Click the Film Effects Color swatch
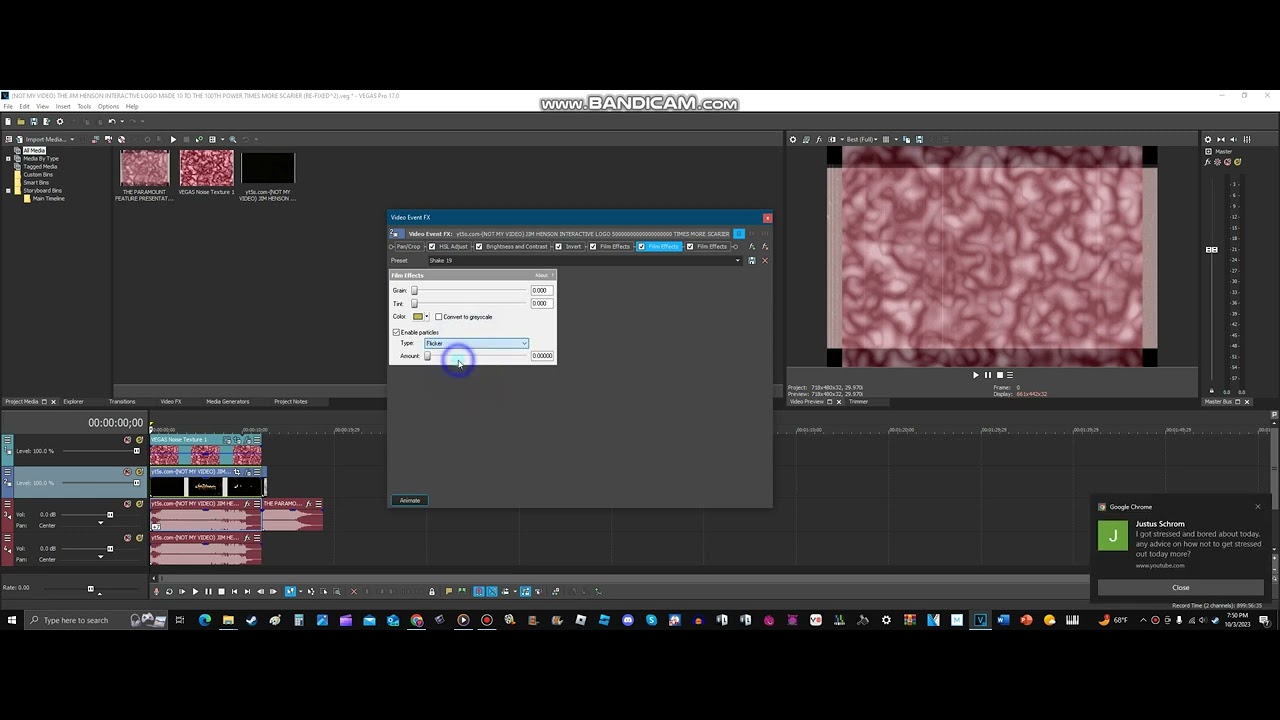The width and height of the screenshot is (1280, 720). click(418, 317)
